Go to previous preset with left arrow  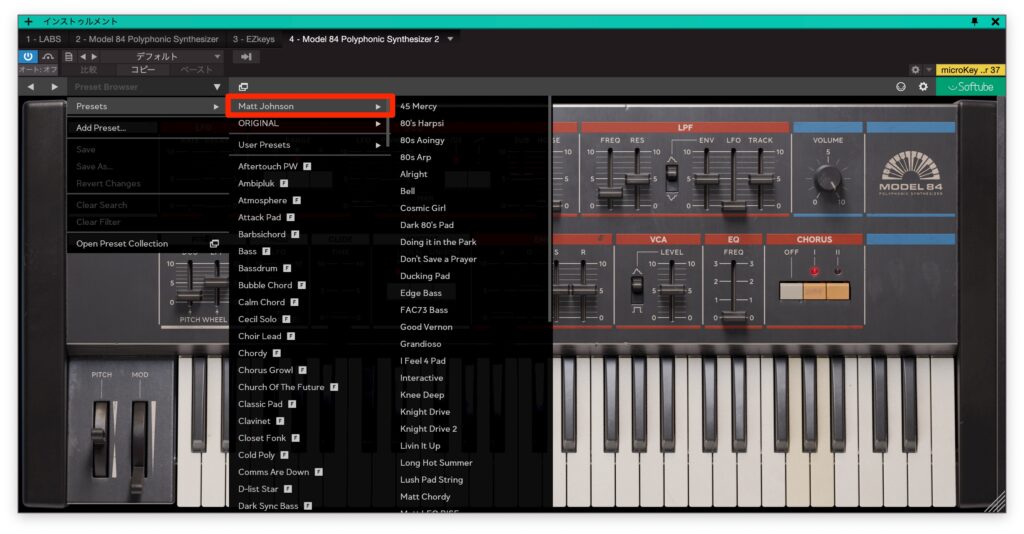coord(30,87)
